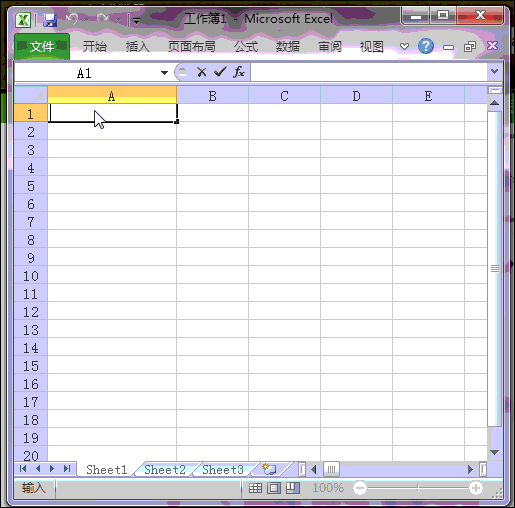Close the workbook with the ribbon X
This screenshot has width=515, height=508.
[492, 46]
